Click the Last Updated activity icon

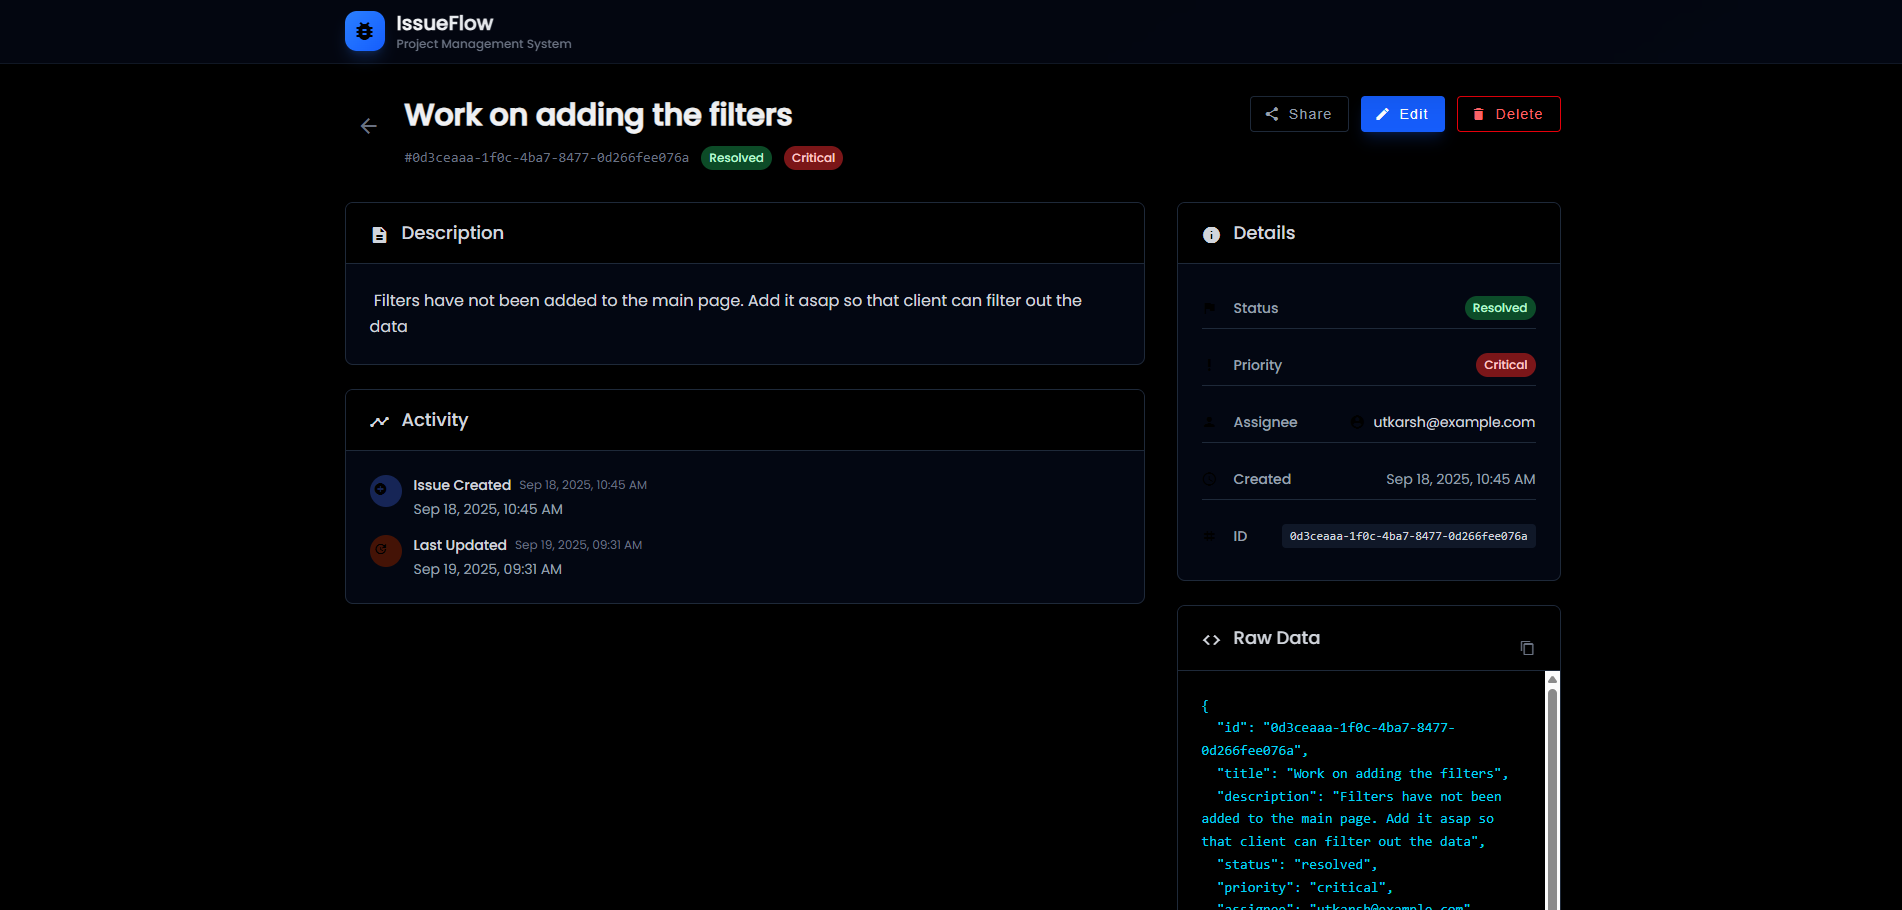click(385, 551)
